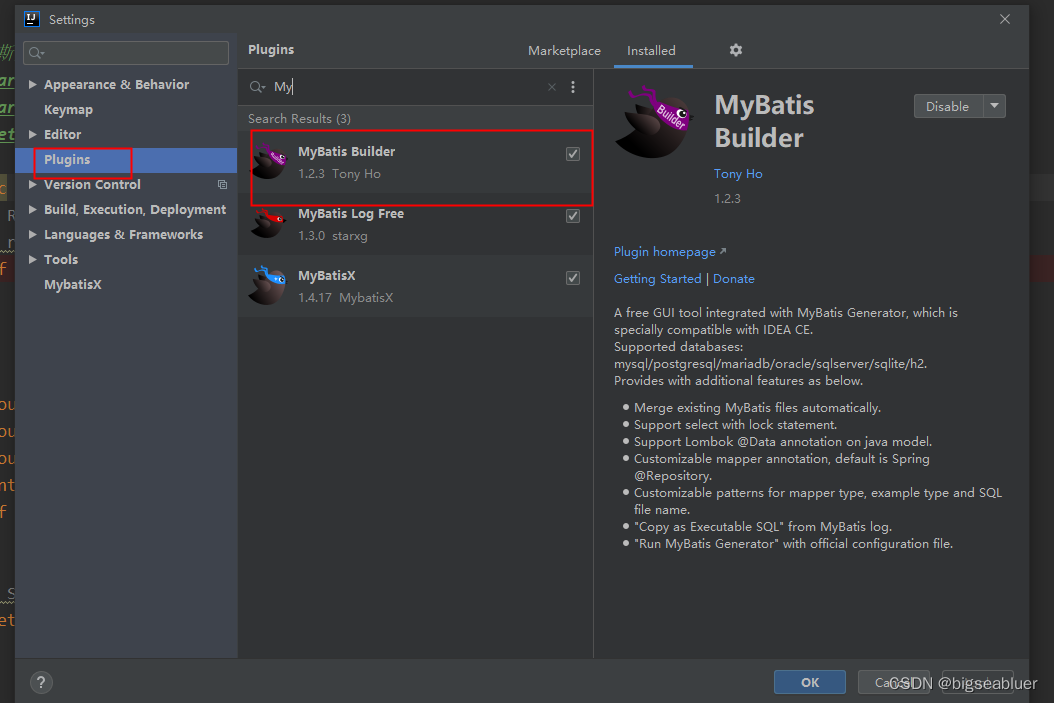Click the IntelliJ logo in the title bar
The height and width of the screenshot is (703, 1054).
click(32, 19)
